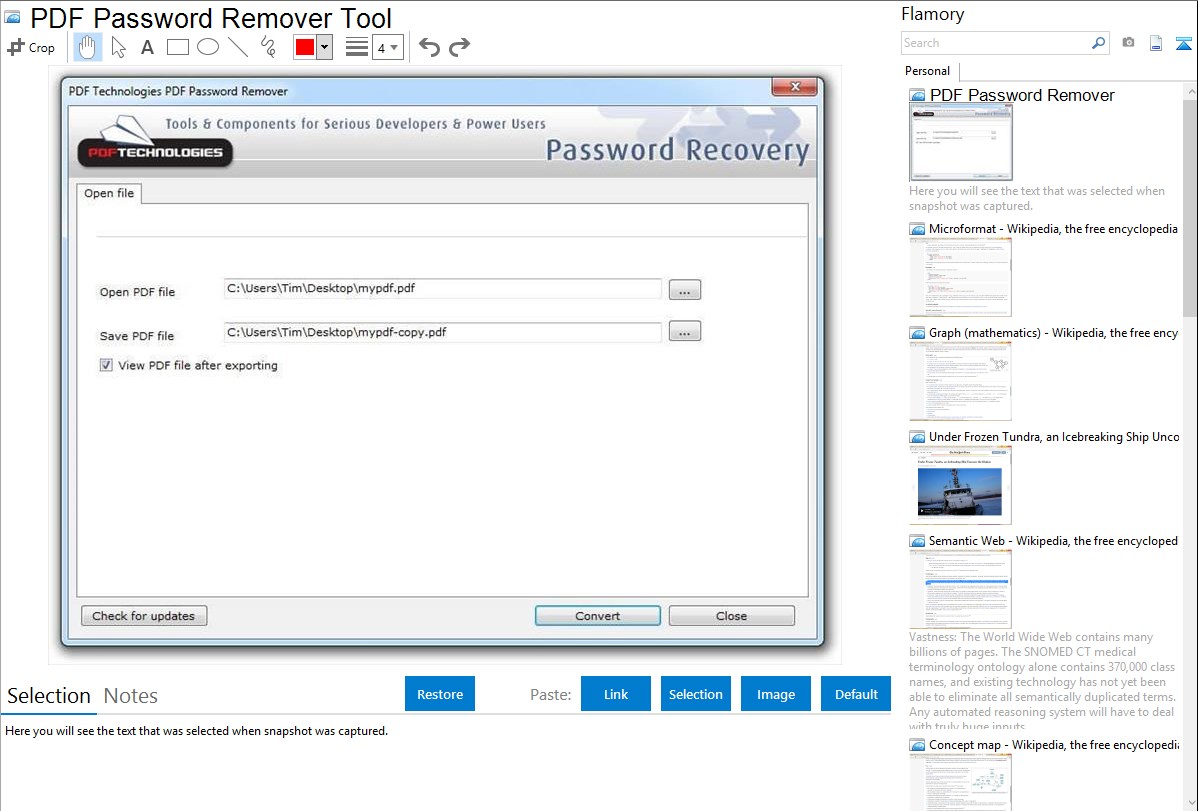The height and width of the screenshot is (811, 1198).
Task: Click the dialog's Close button
Action: point(731,616)
